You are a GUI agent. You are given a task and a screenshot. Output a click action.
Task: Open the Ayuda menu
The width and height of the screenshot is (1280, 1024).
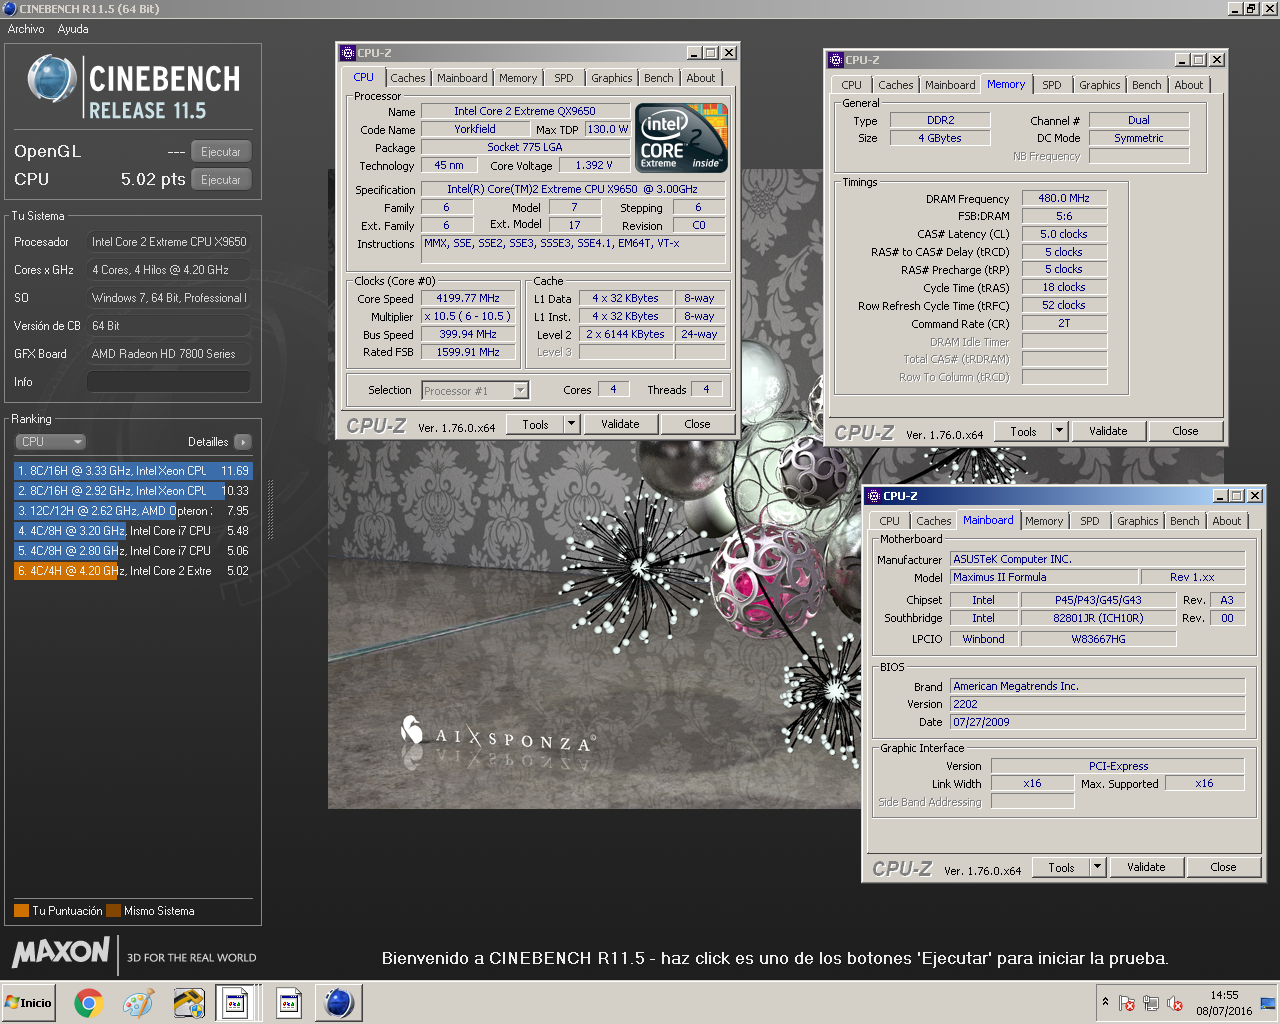coord(73,29)
